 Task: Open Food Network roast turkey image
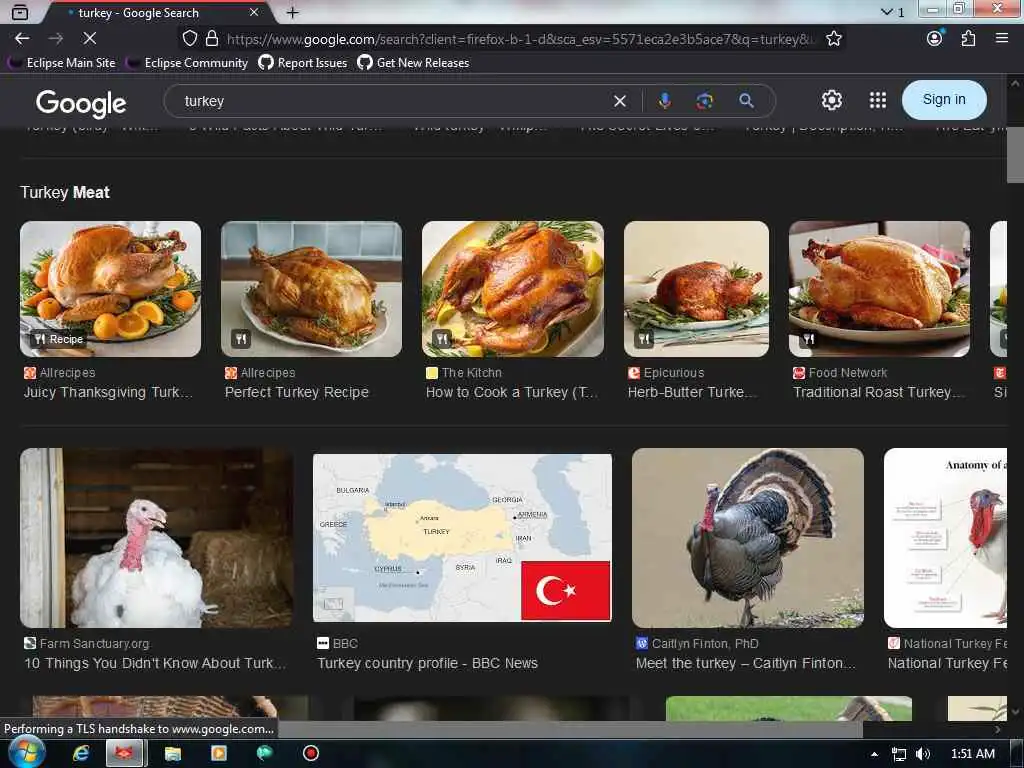[x=879, y=289]
